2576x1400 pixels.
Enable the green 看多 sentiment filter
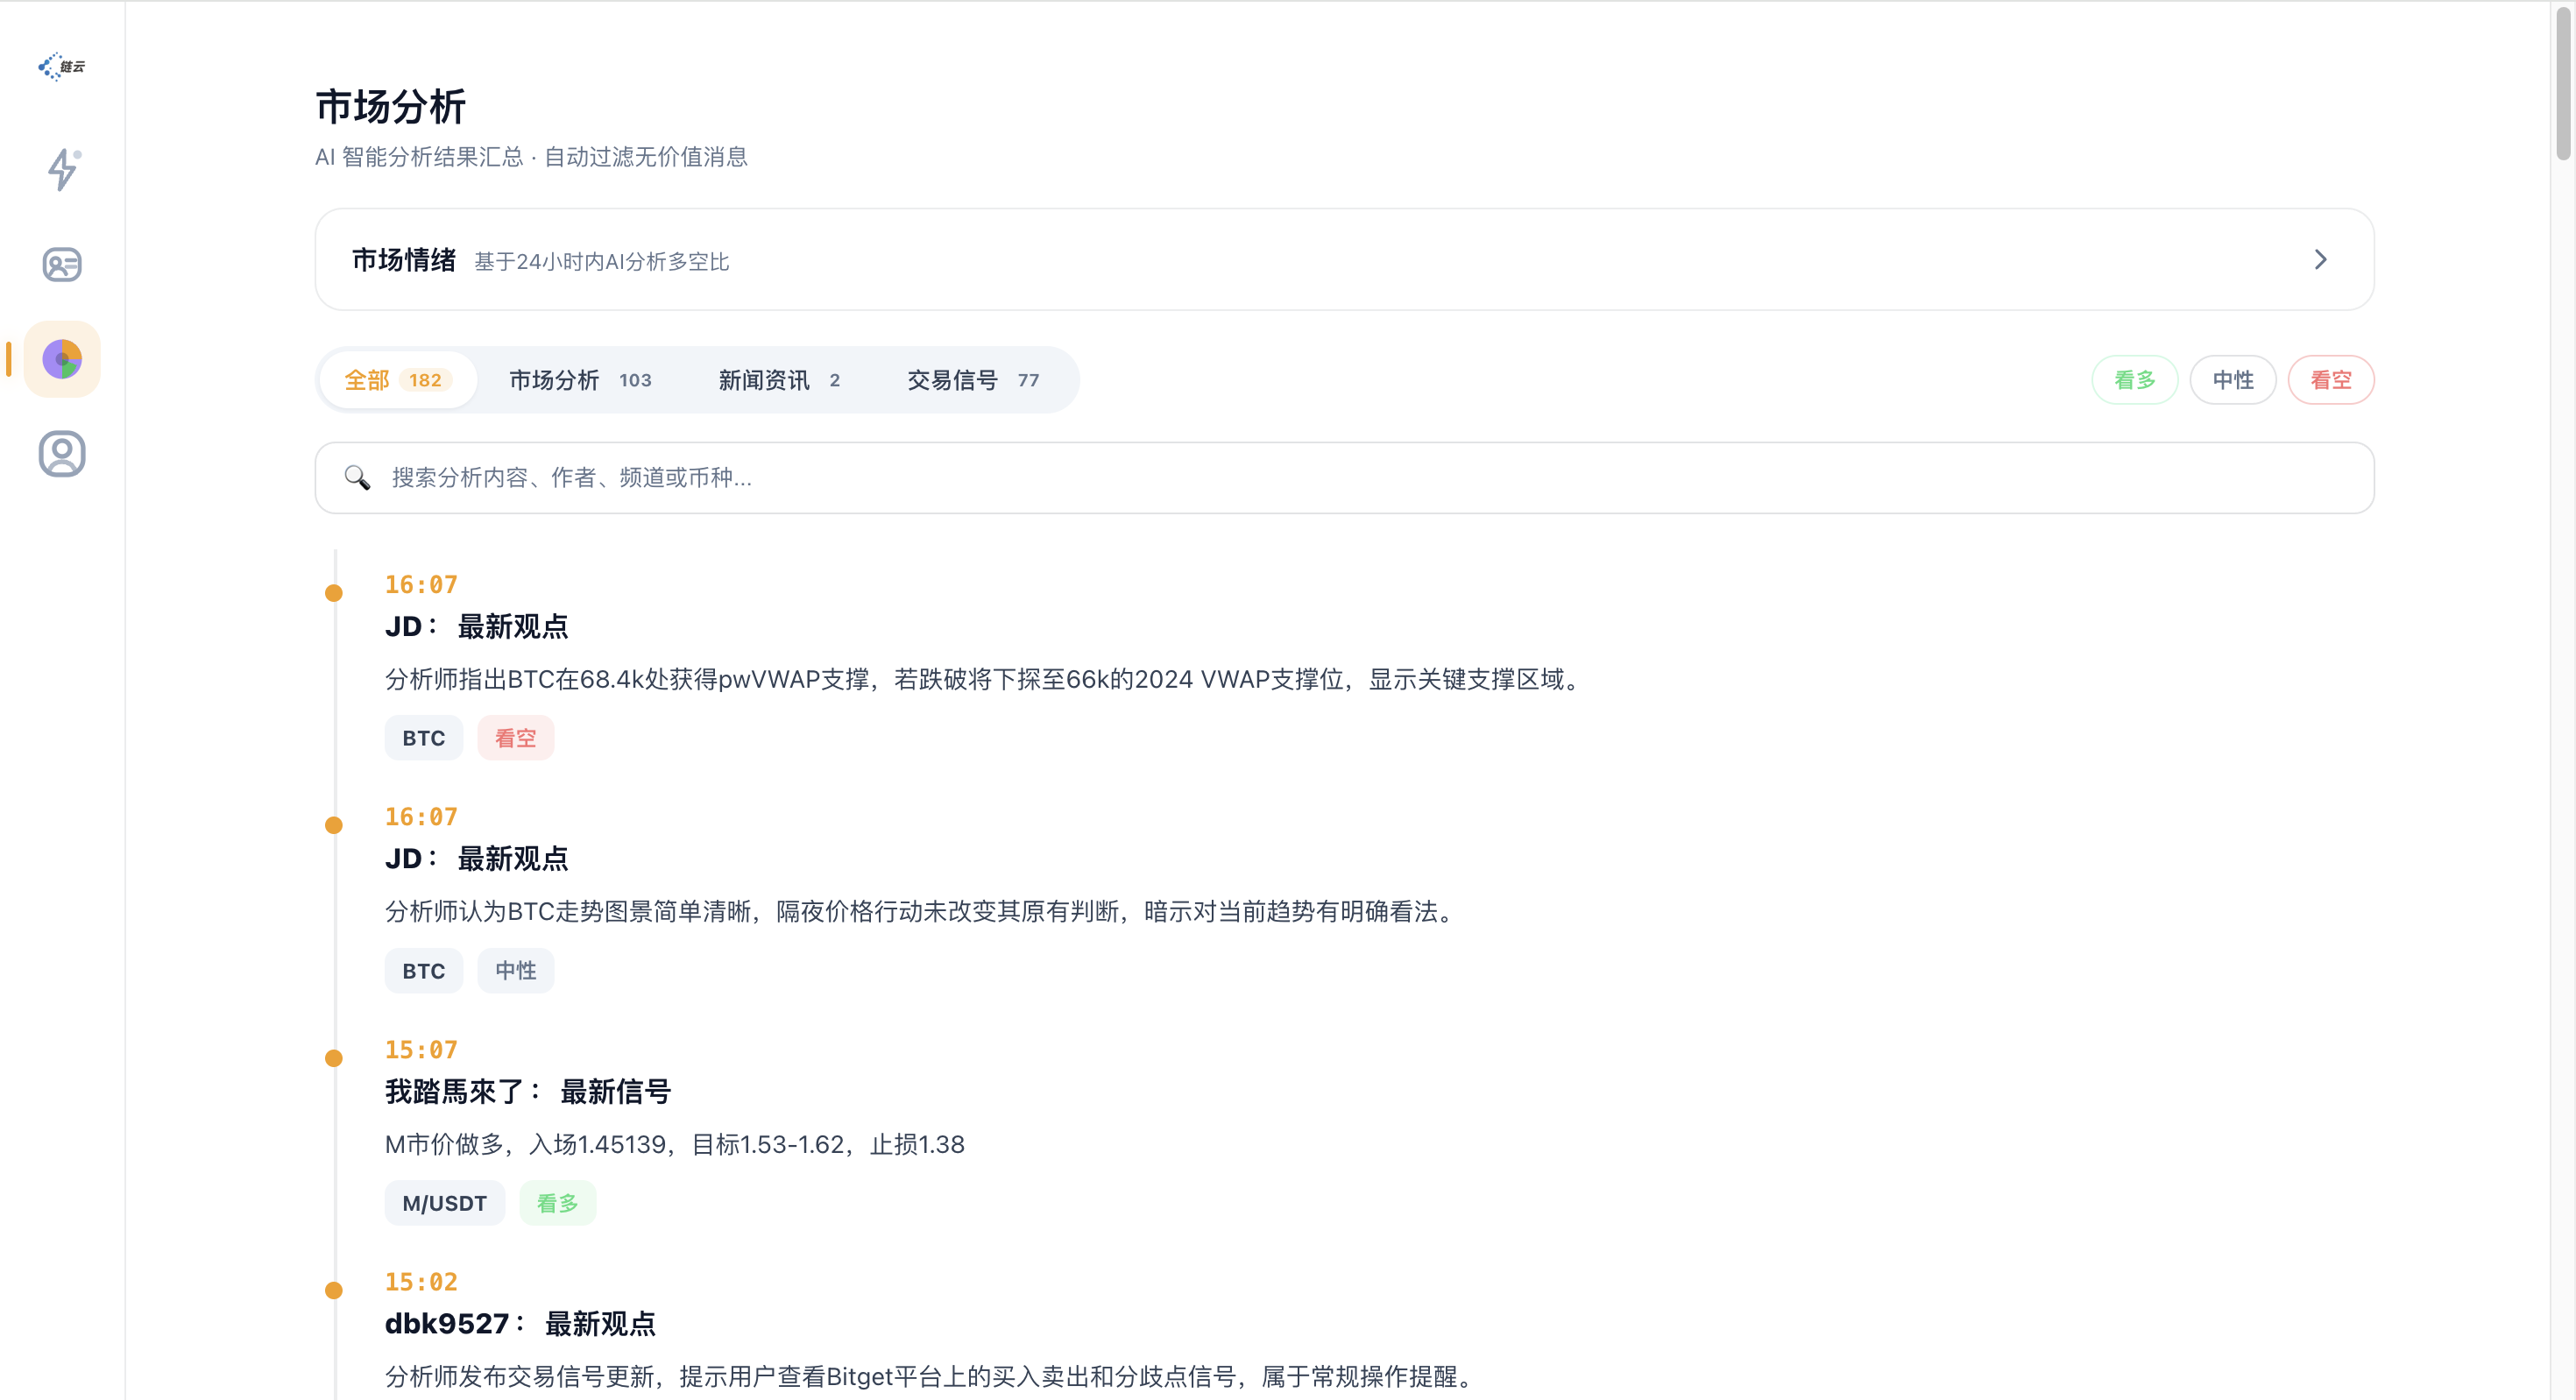click(2134, 380)
